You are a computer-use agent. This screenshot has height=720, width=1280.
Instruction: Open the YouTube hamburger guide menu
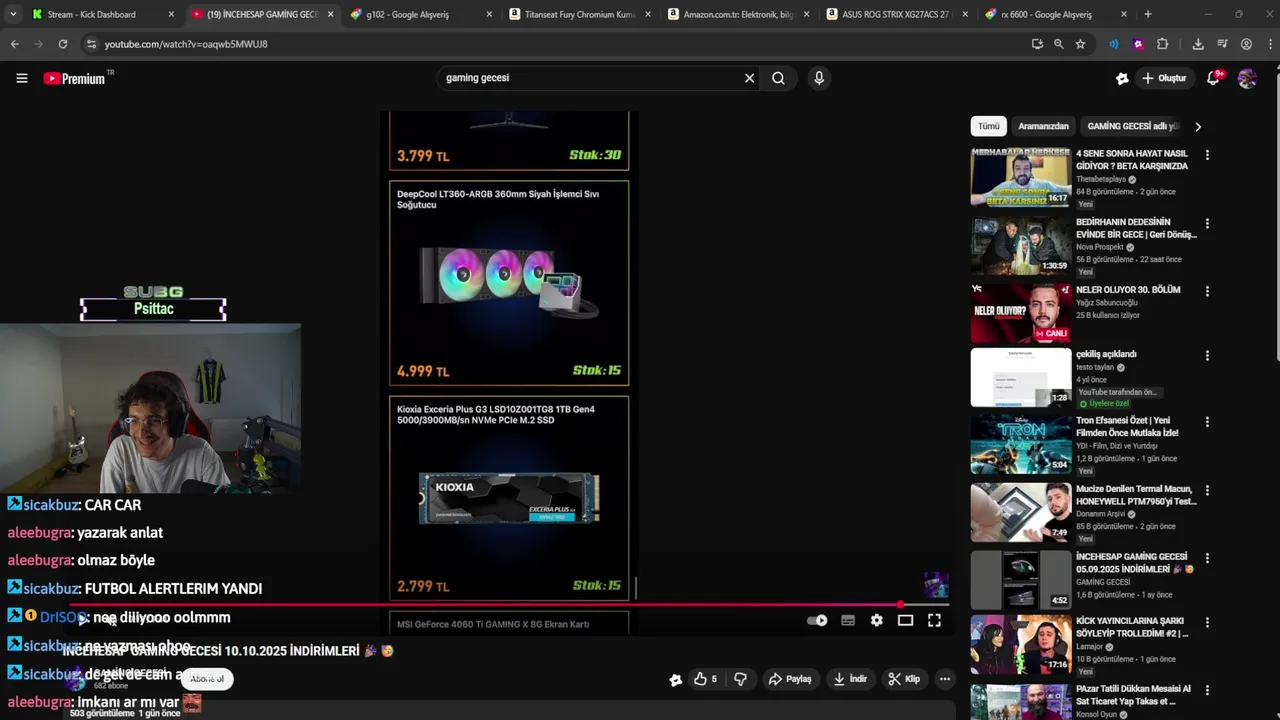point(21,78)
